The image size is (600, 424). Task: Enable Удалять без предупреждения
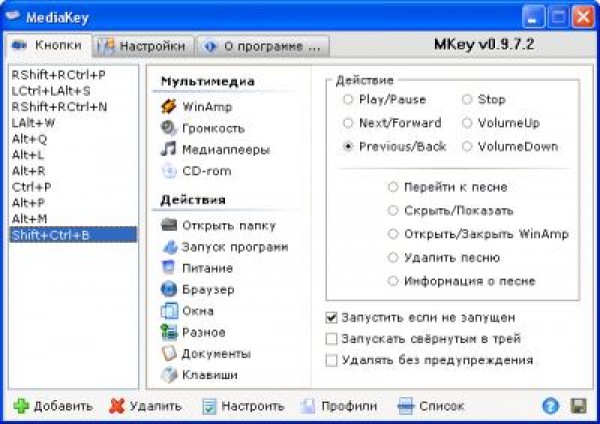coord(331,360)
